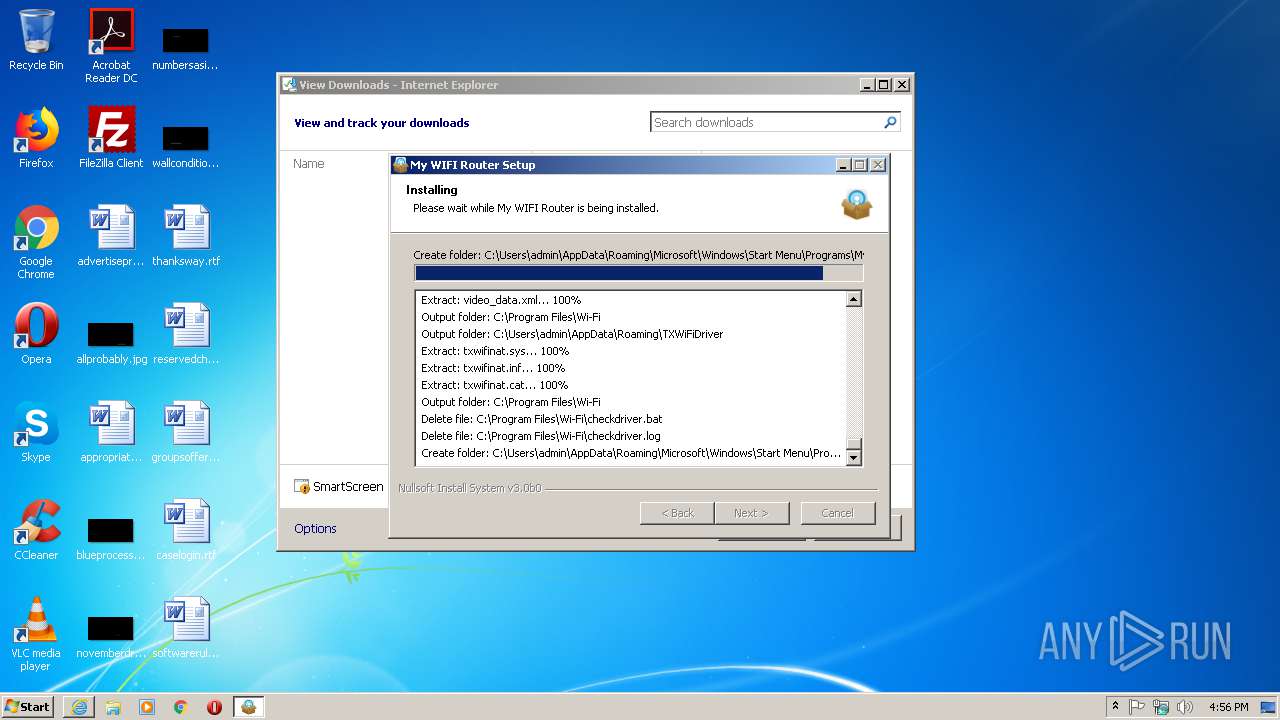
Task: Select log line "Extract: video_data.xml... 100%"
Action: point(501,300)
